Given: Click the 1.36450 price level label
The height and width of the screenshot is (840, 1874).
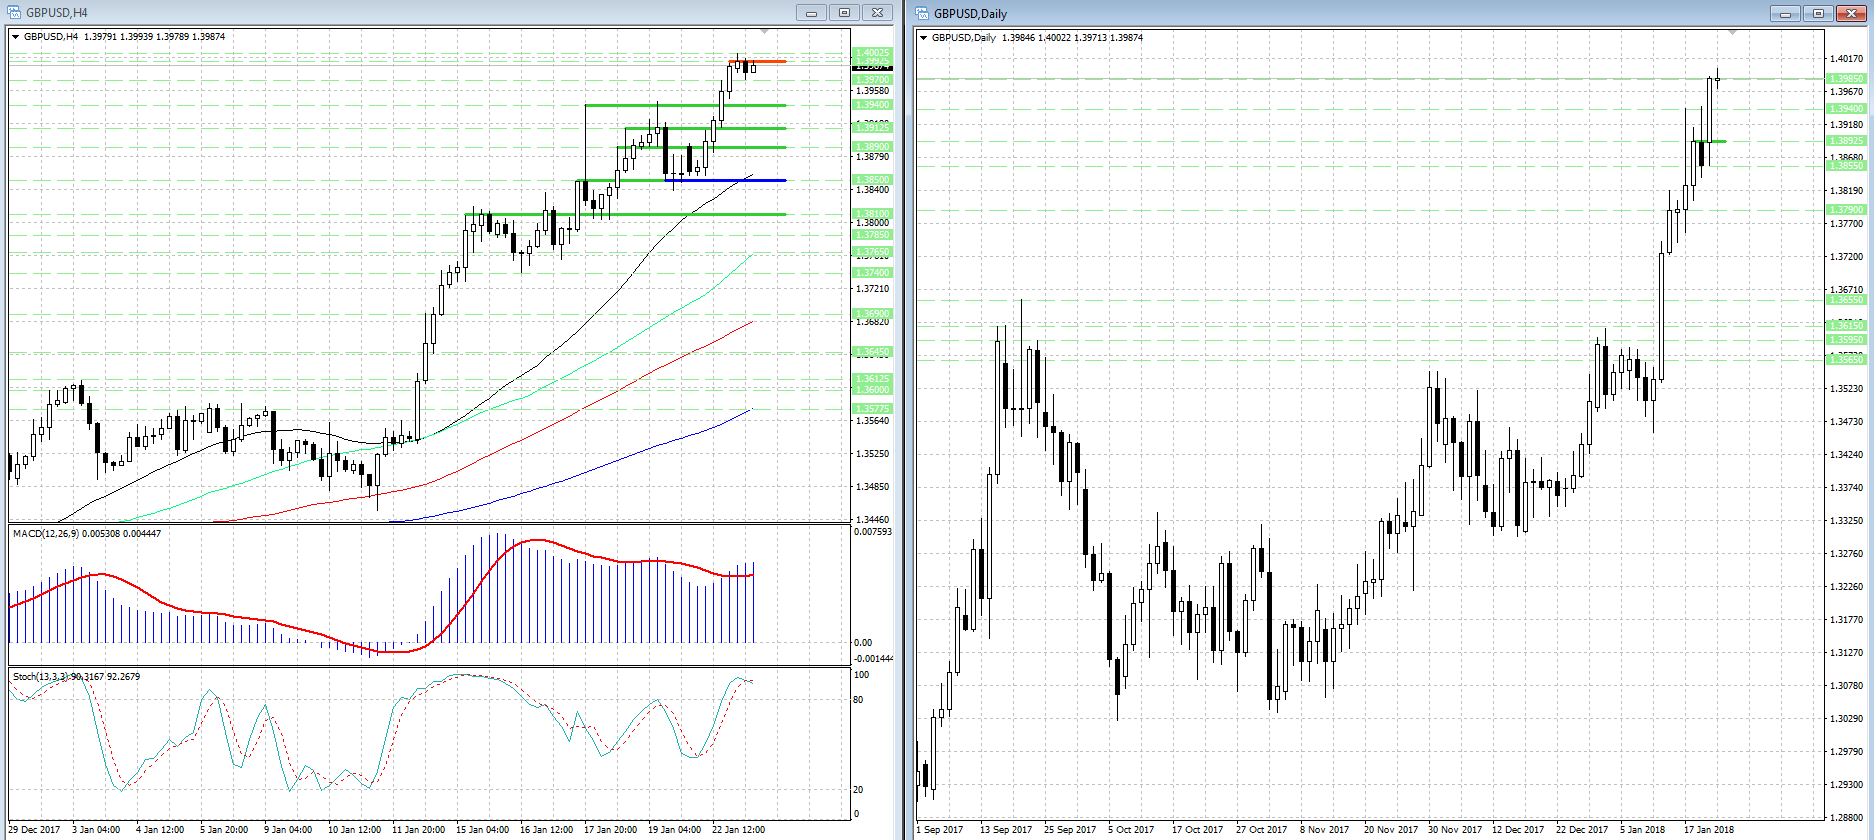Looking at the screenshot, I should (872, 352).
